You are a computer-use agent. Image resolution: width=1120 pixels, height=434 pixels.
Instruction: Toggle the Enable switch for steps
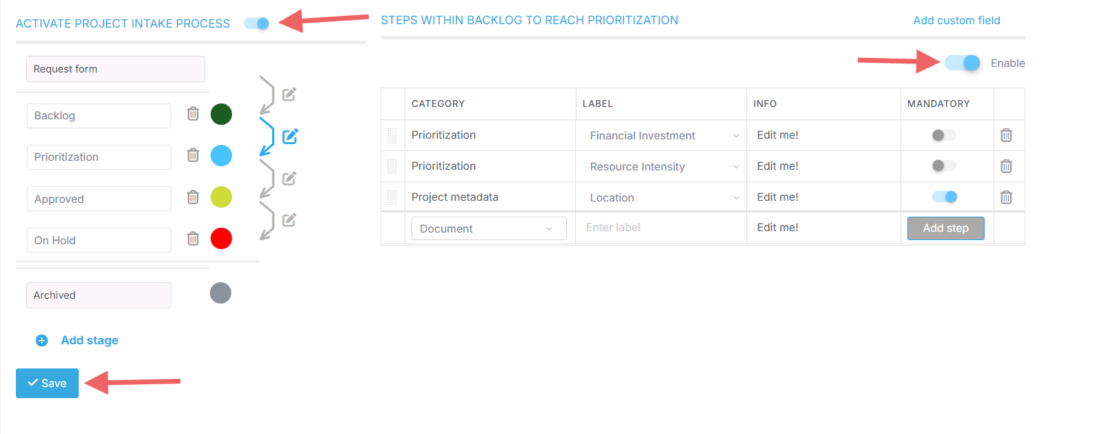point(963,63)
